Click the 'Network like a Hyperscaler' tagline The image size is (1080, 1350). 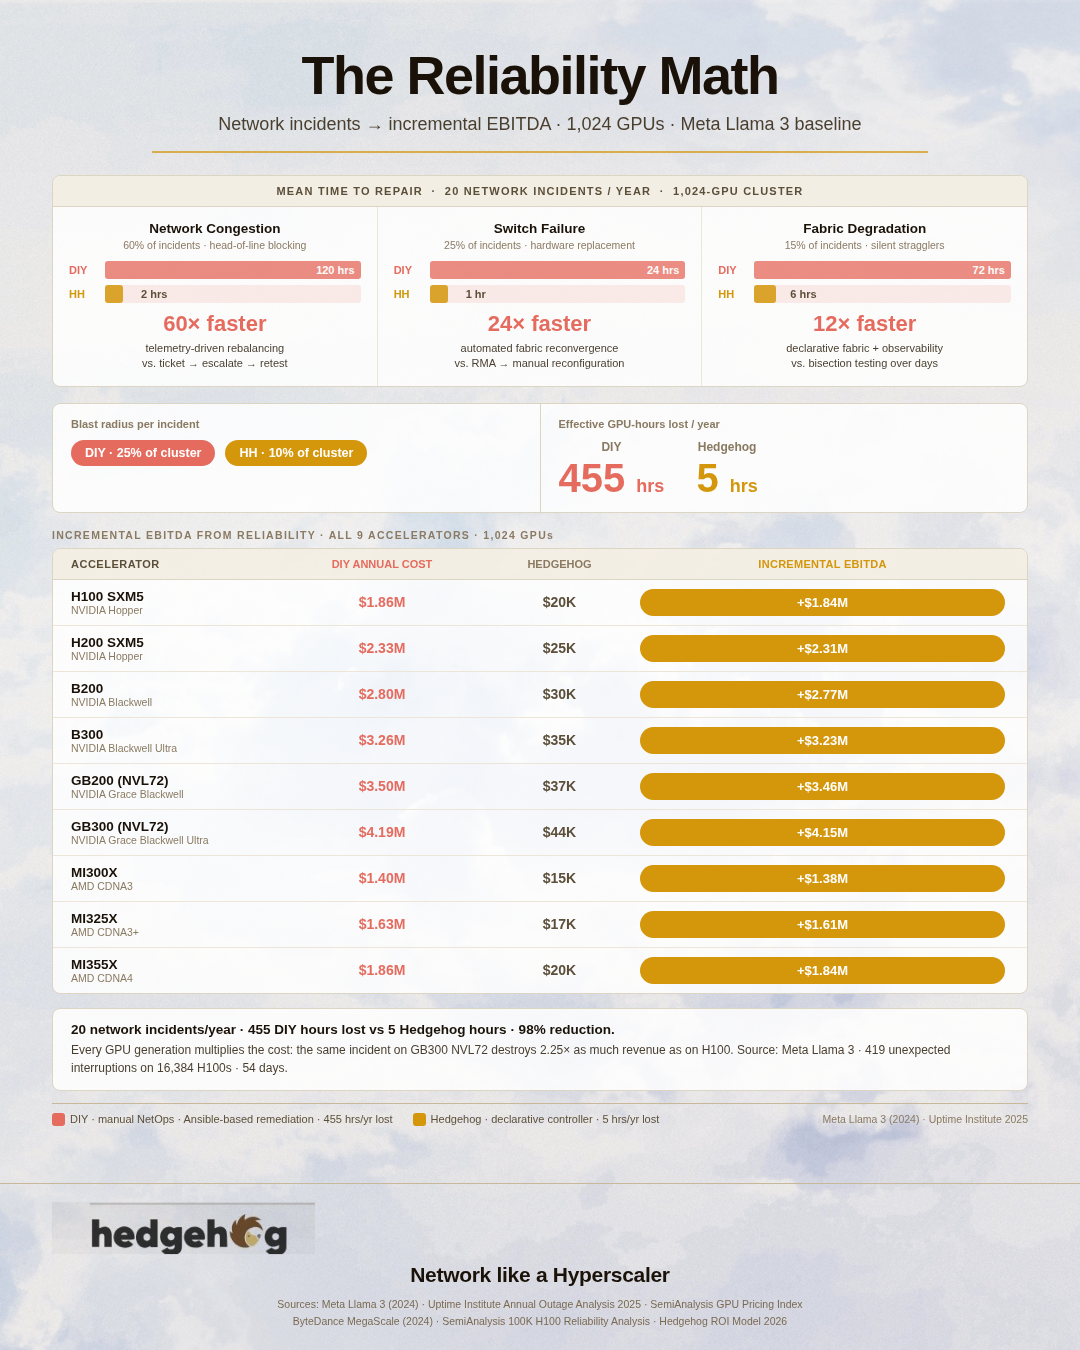click(540, 1275)
